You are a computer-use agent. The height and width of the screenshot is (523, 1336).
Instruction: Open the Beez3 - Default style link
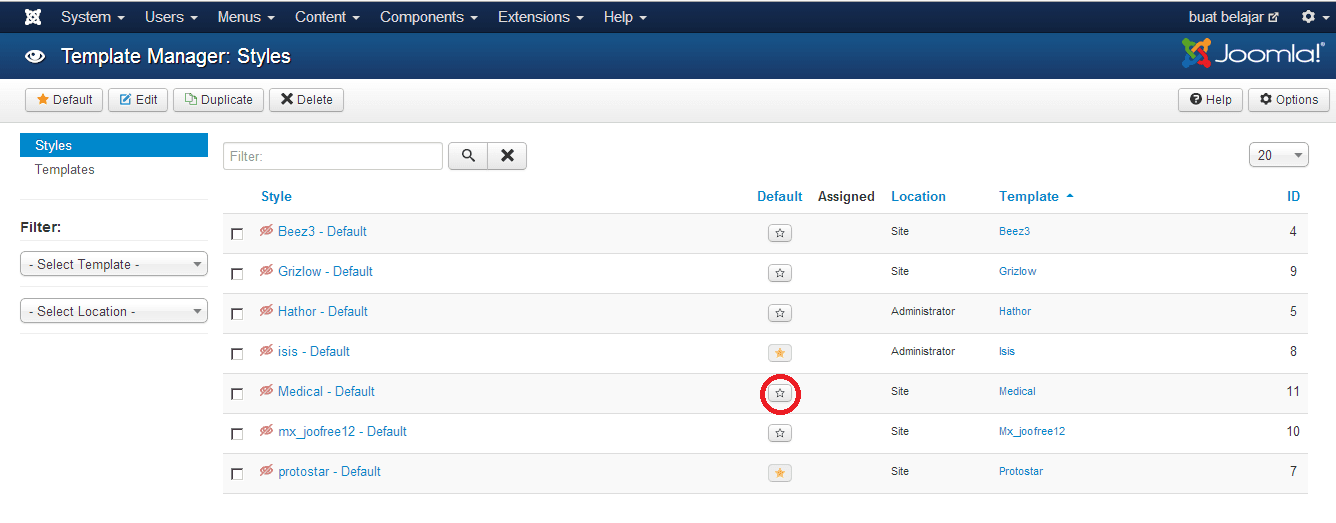click(322, 231)
